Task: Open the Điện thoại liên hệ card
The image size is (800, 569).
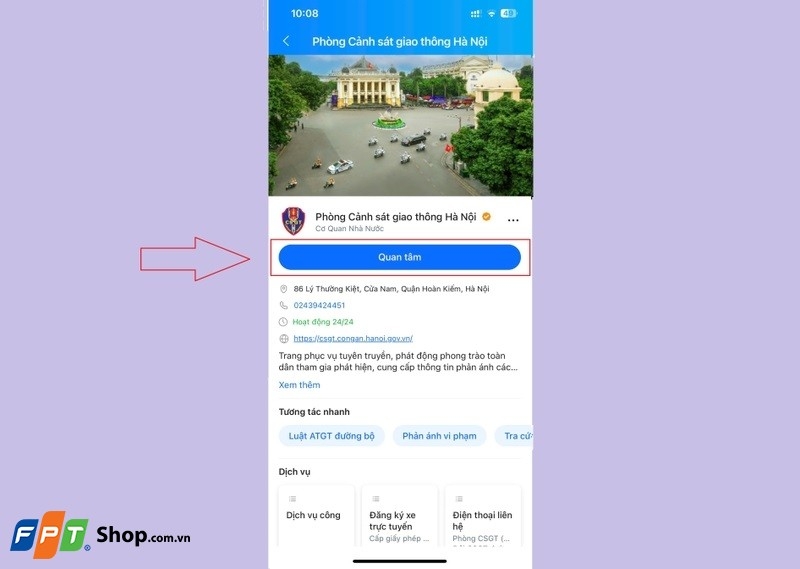Action: [x=483, y=515]
